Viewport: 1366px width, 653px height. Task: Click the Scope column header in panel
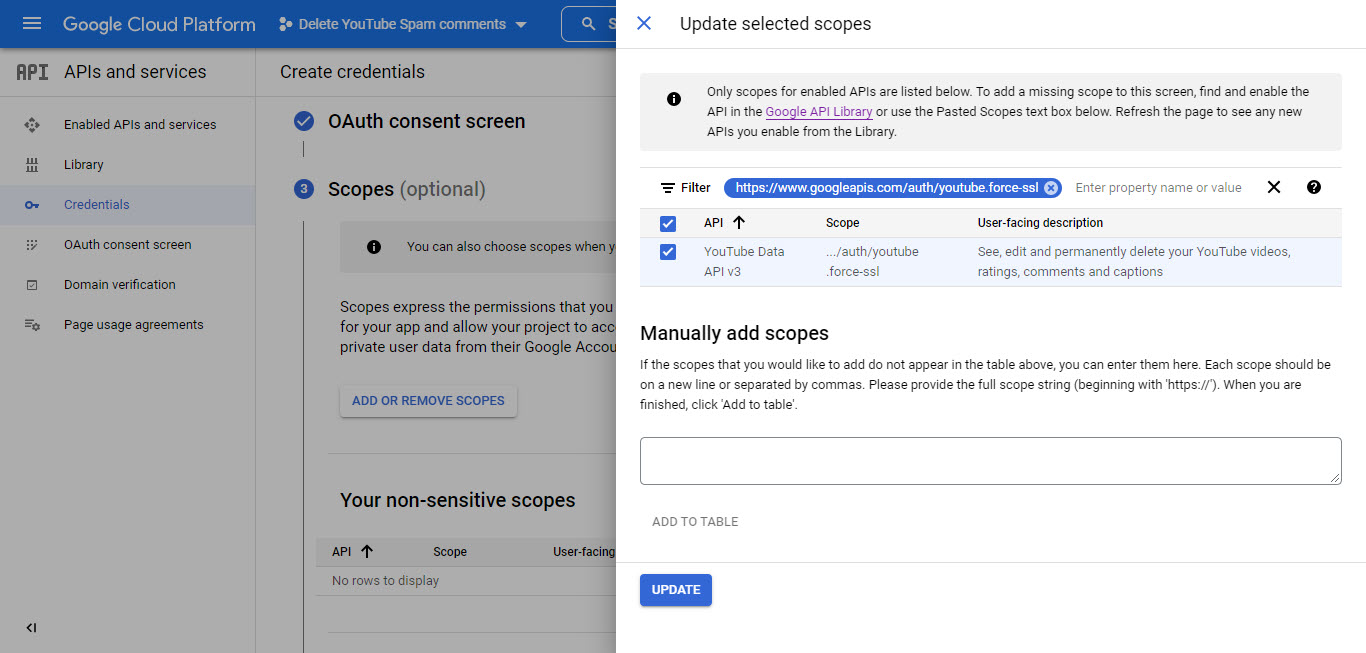tap(842, 223)
